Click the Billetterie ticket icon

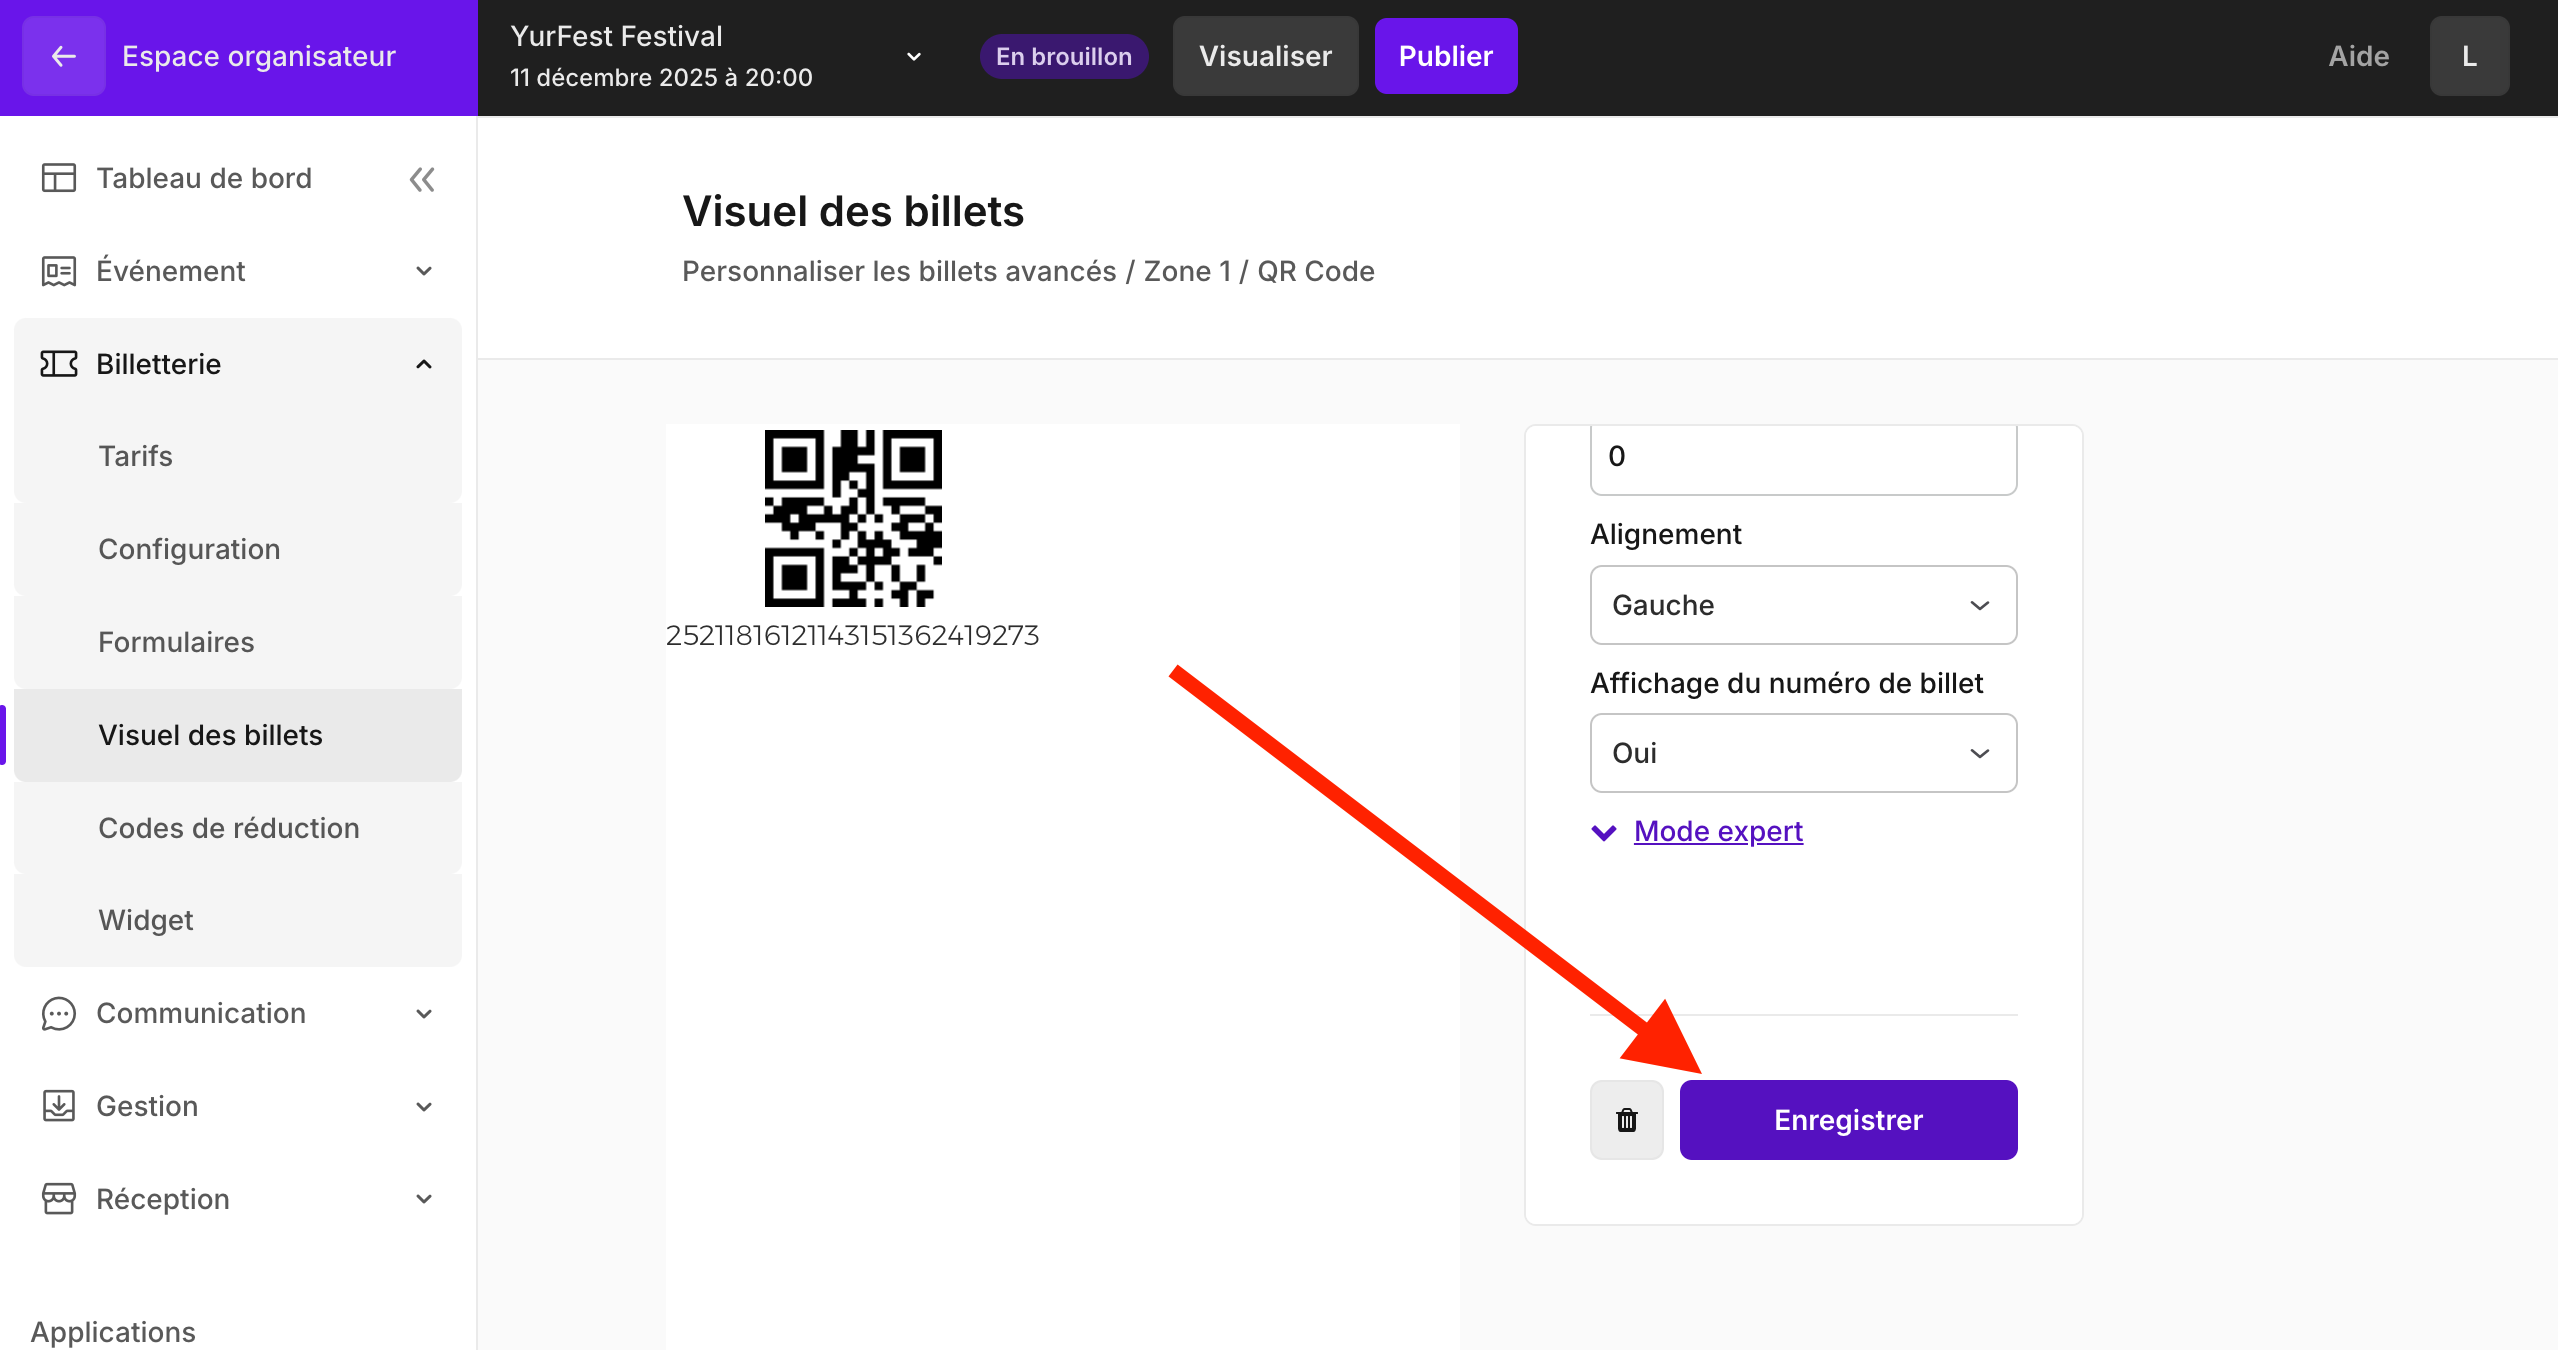(x=58, y=364)
